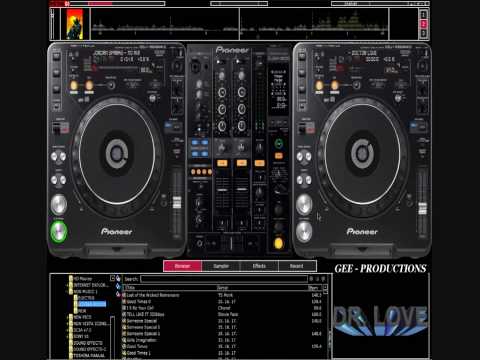This screenshot has height=360, width=480.
Task: Toggle the first orange channel cue button
Action: click(222, 163)
